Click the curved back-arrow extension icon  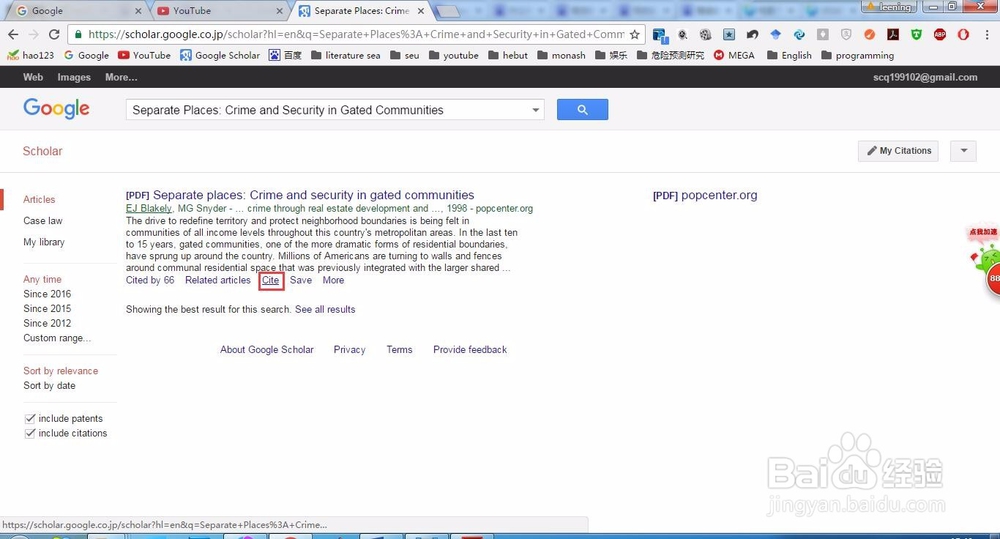[x=753, y=34]
